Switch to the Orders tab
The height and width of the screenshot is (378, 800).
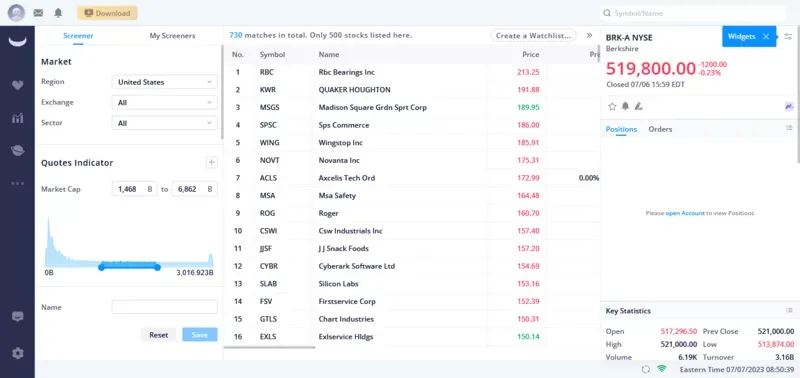(x=660, y=129)
